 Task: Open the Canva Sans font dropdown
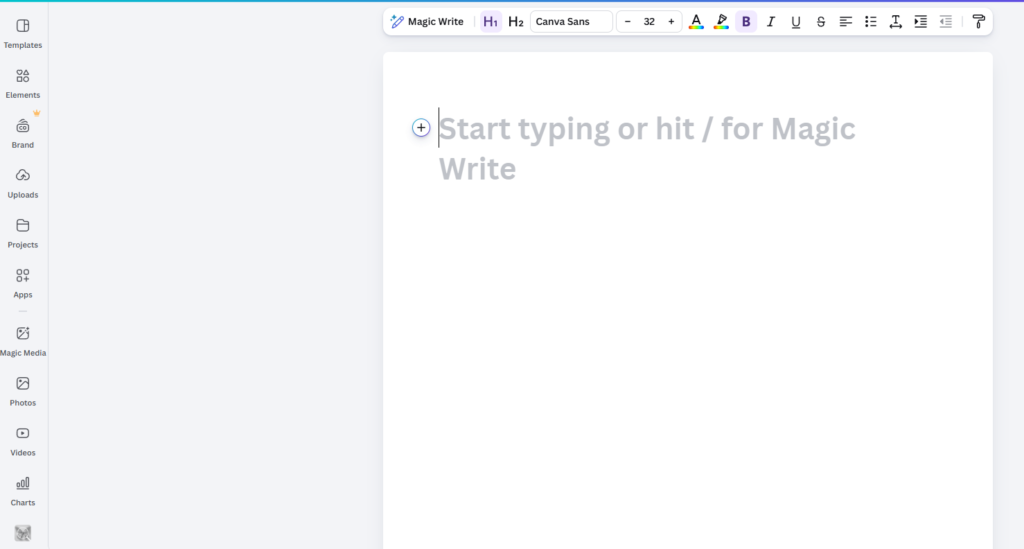pos(571,22)
